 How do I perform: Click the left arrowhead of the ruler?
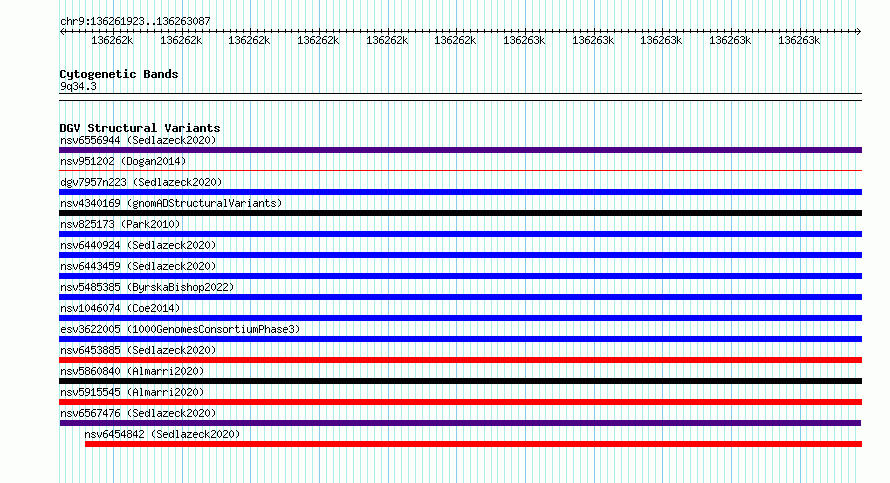pos(62,32)
